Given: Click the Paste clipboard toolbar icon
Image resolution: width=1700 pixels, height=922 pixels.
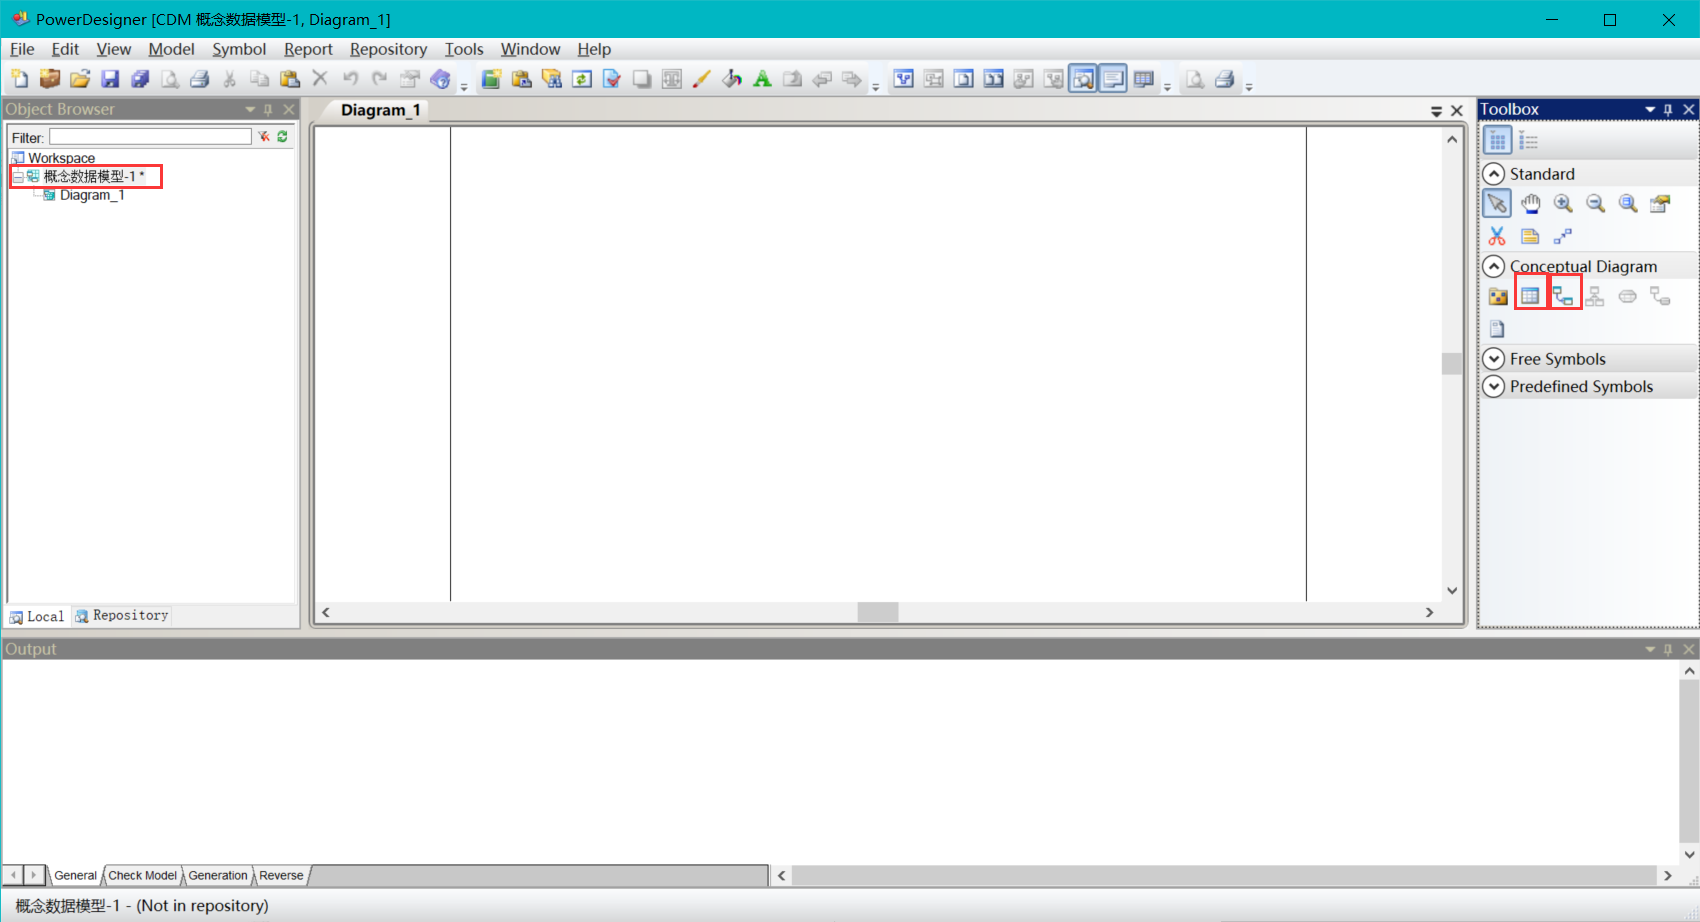Looking at the screenshot, I should [290, 79].
